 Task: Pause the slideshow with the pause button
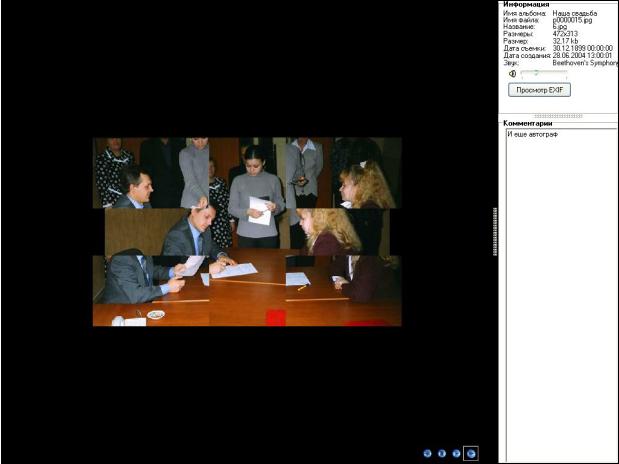pos(442,453)
